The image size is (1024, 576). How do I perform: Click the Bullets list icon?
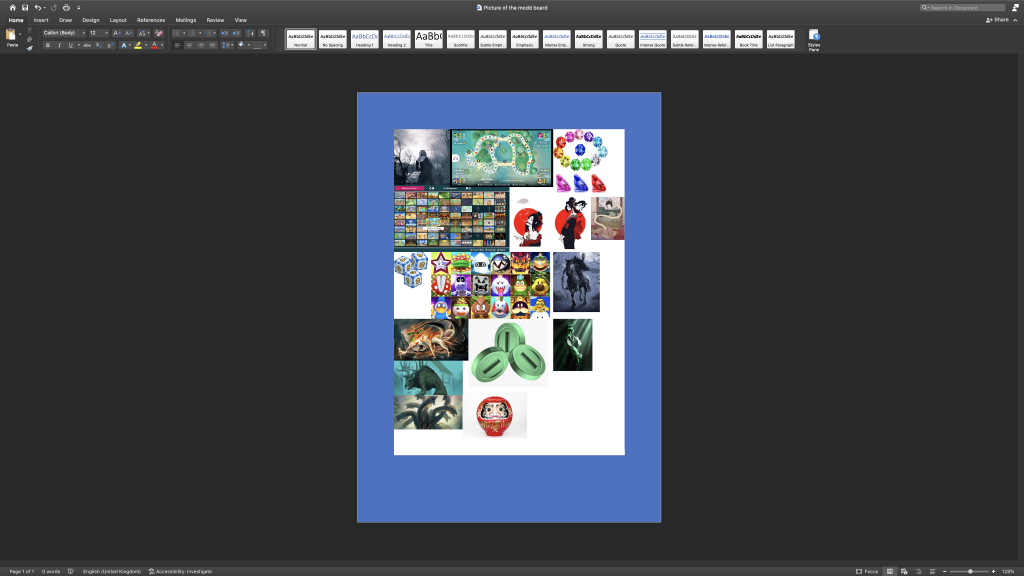tap(177, 33)
